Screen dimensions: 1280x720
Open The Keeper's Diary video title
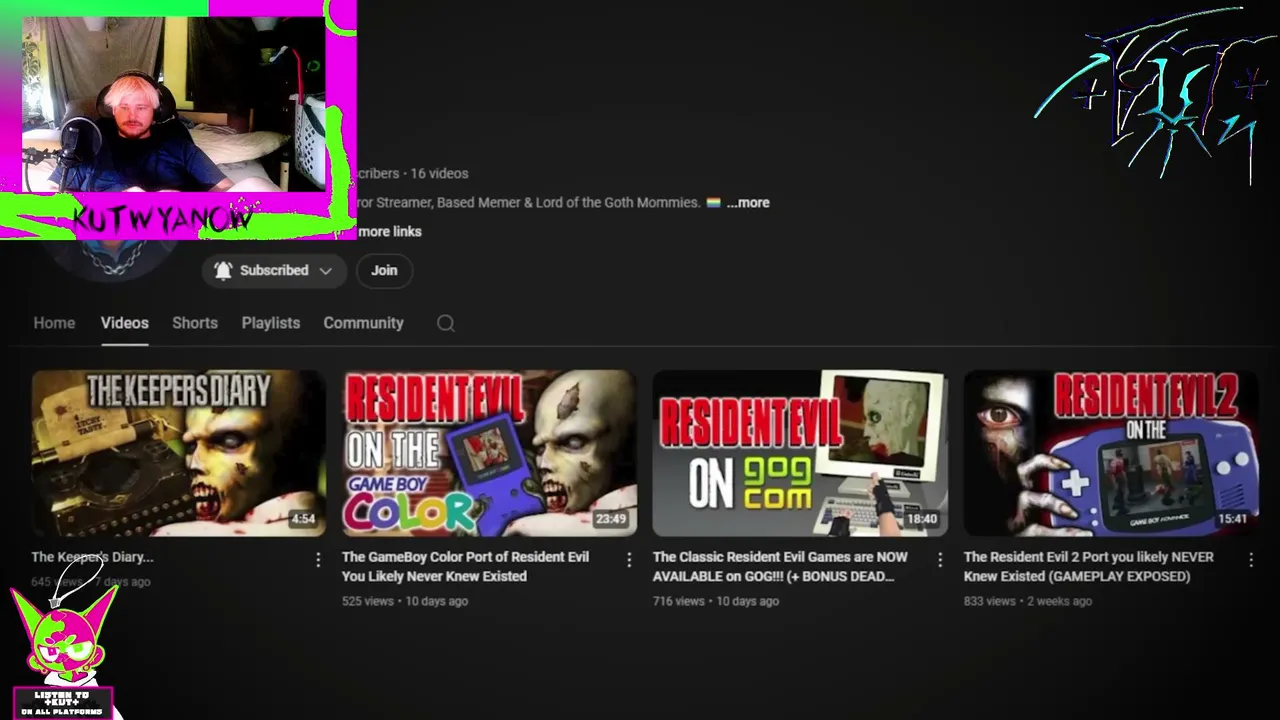pos(92,557)
